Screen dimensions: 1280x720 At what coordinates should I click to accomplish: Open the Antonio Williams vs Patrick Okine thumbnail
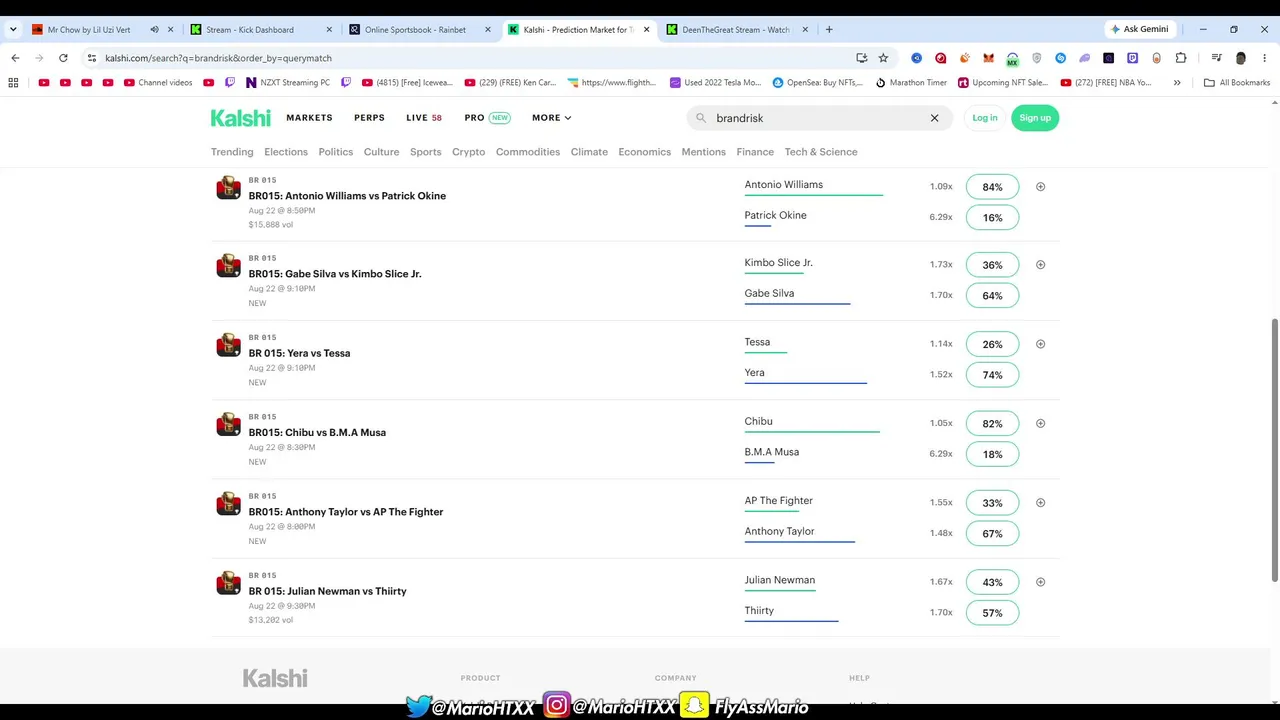pyautogui.click(x=229, y=188)
